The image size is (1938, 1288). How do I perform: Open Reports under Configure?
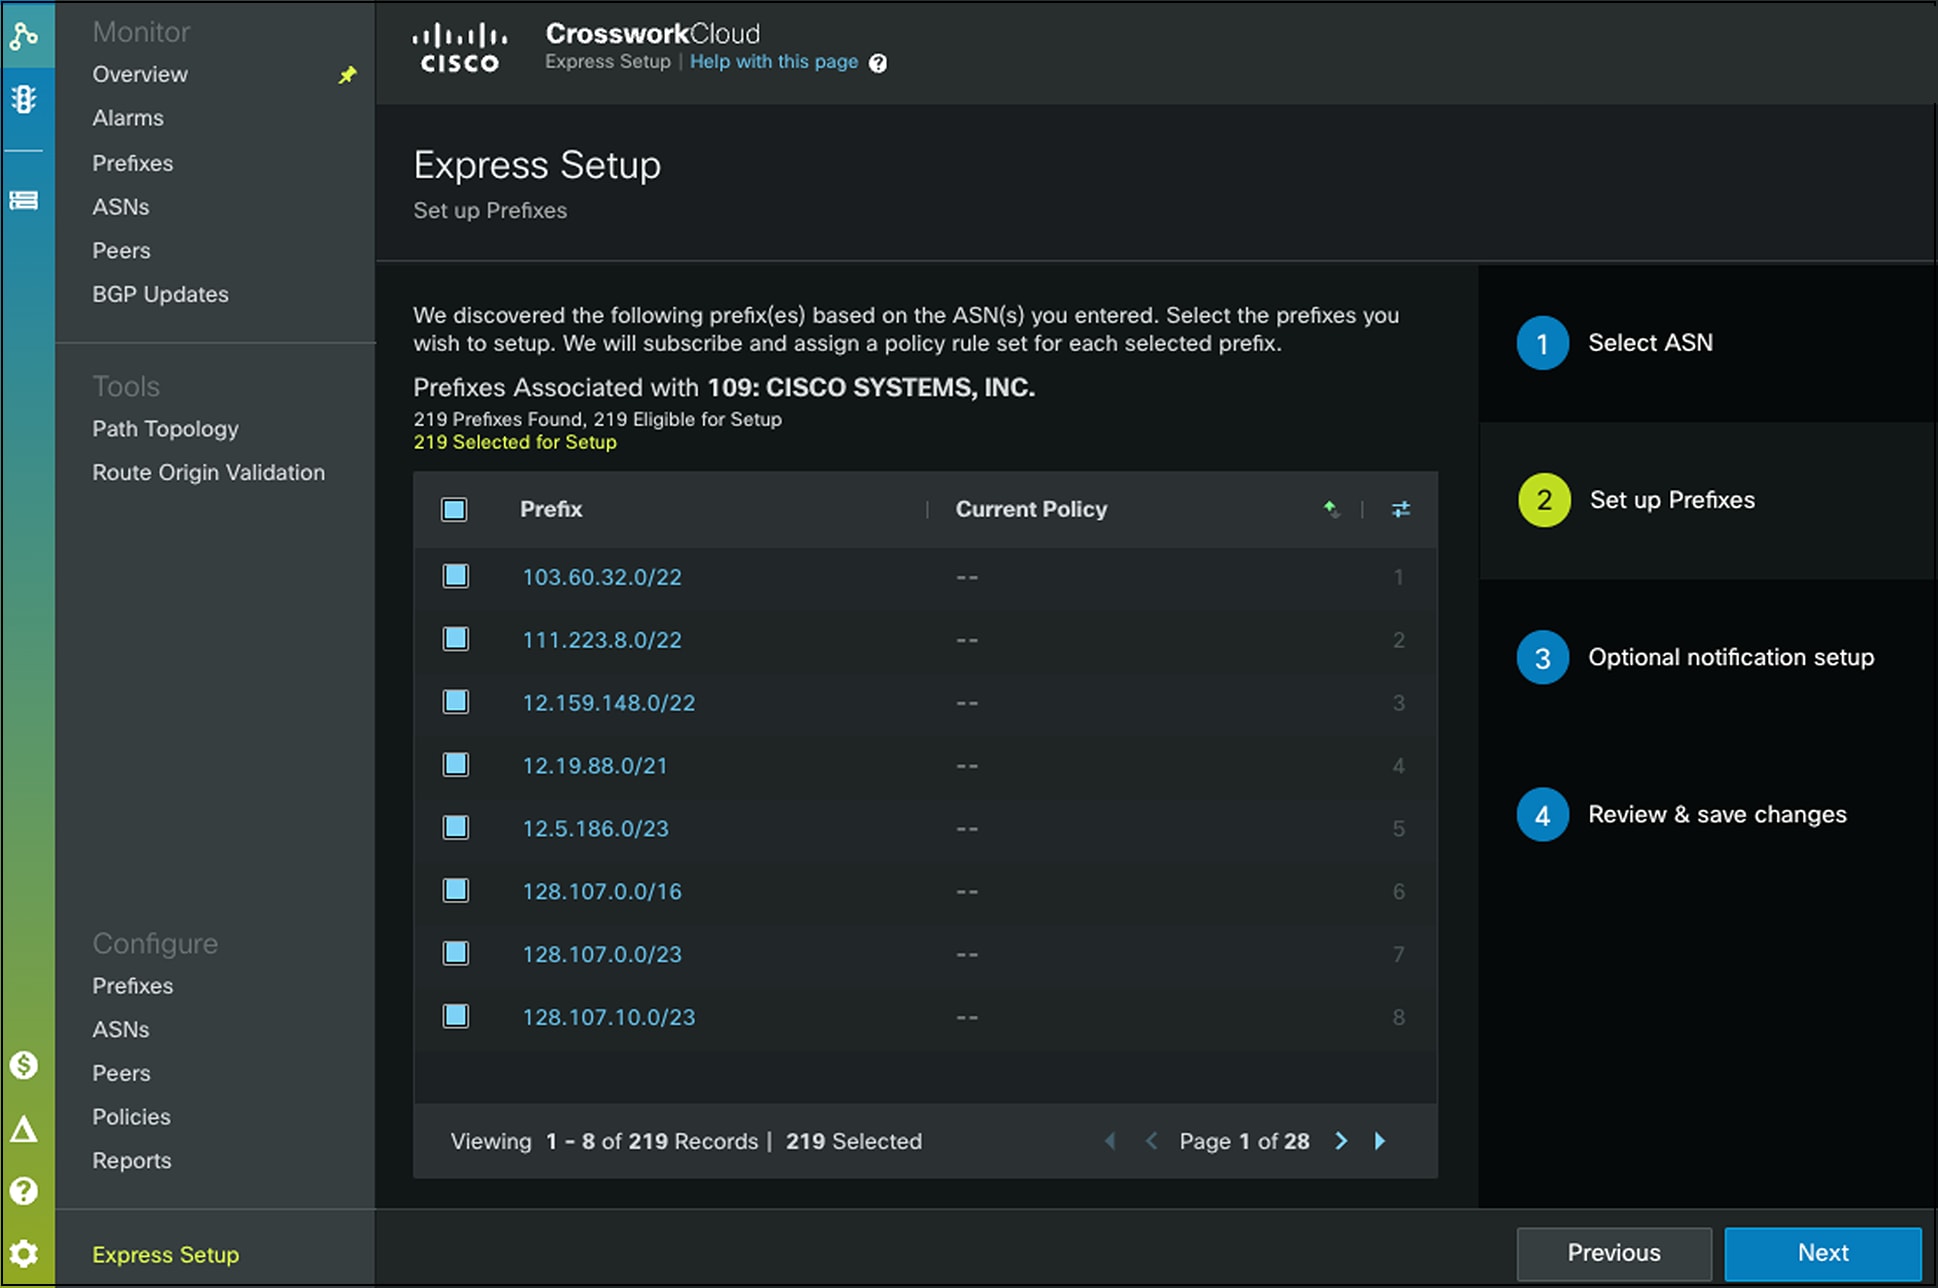pyautogui.click(x=132, y=1161)
